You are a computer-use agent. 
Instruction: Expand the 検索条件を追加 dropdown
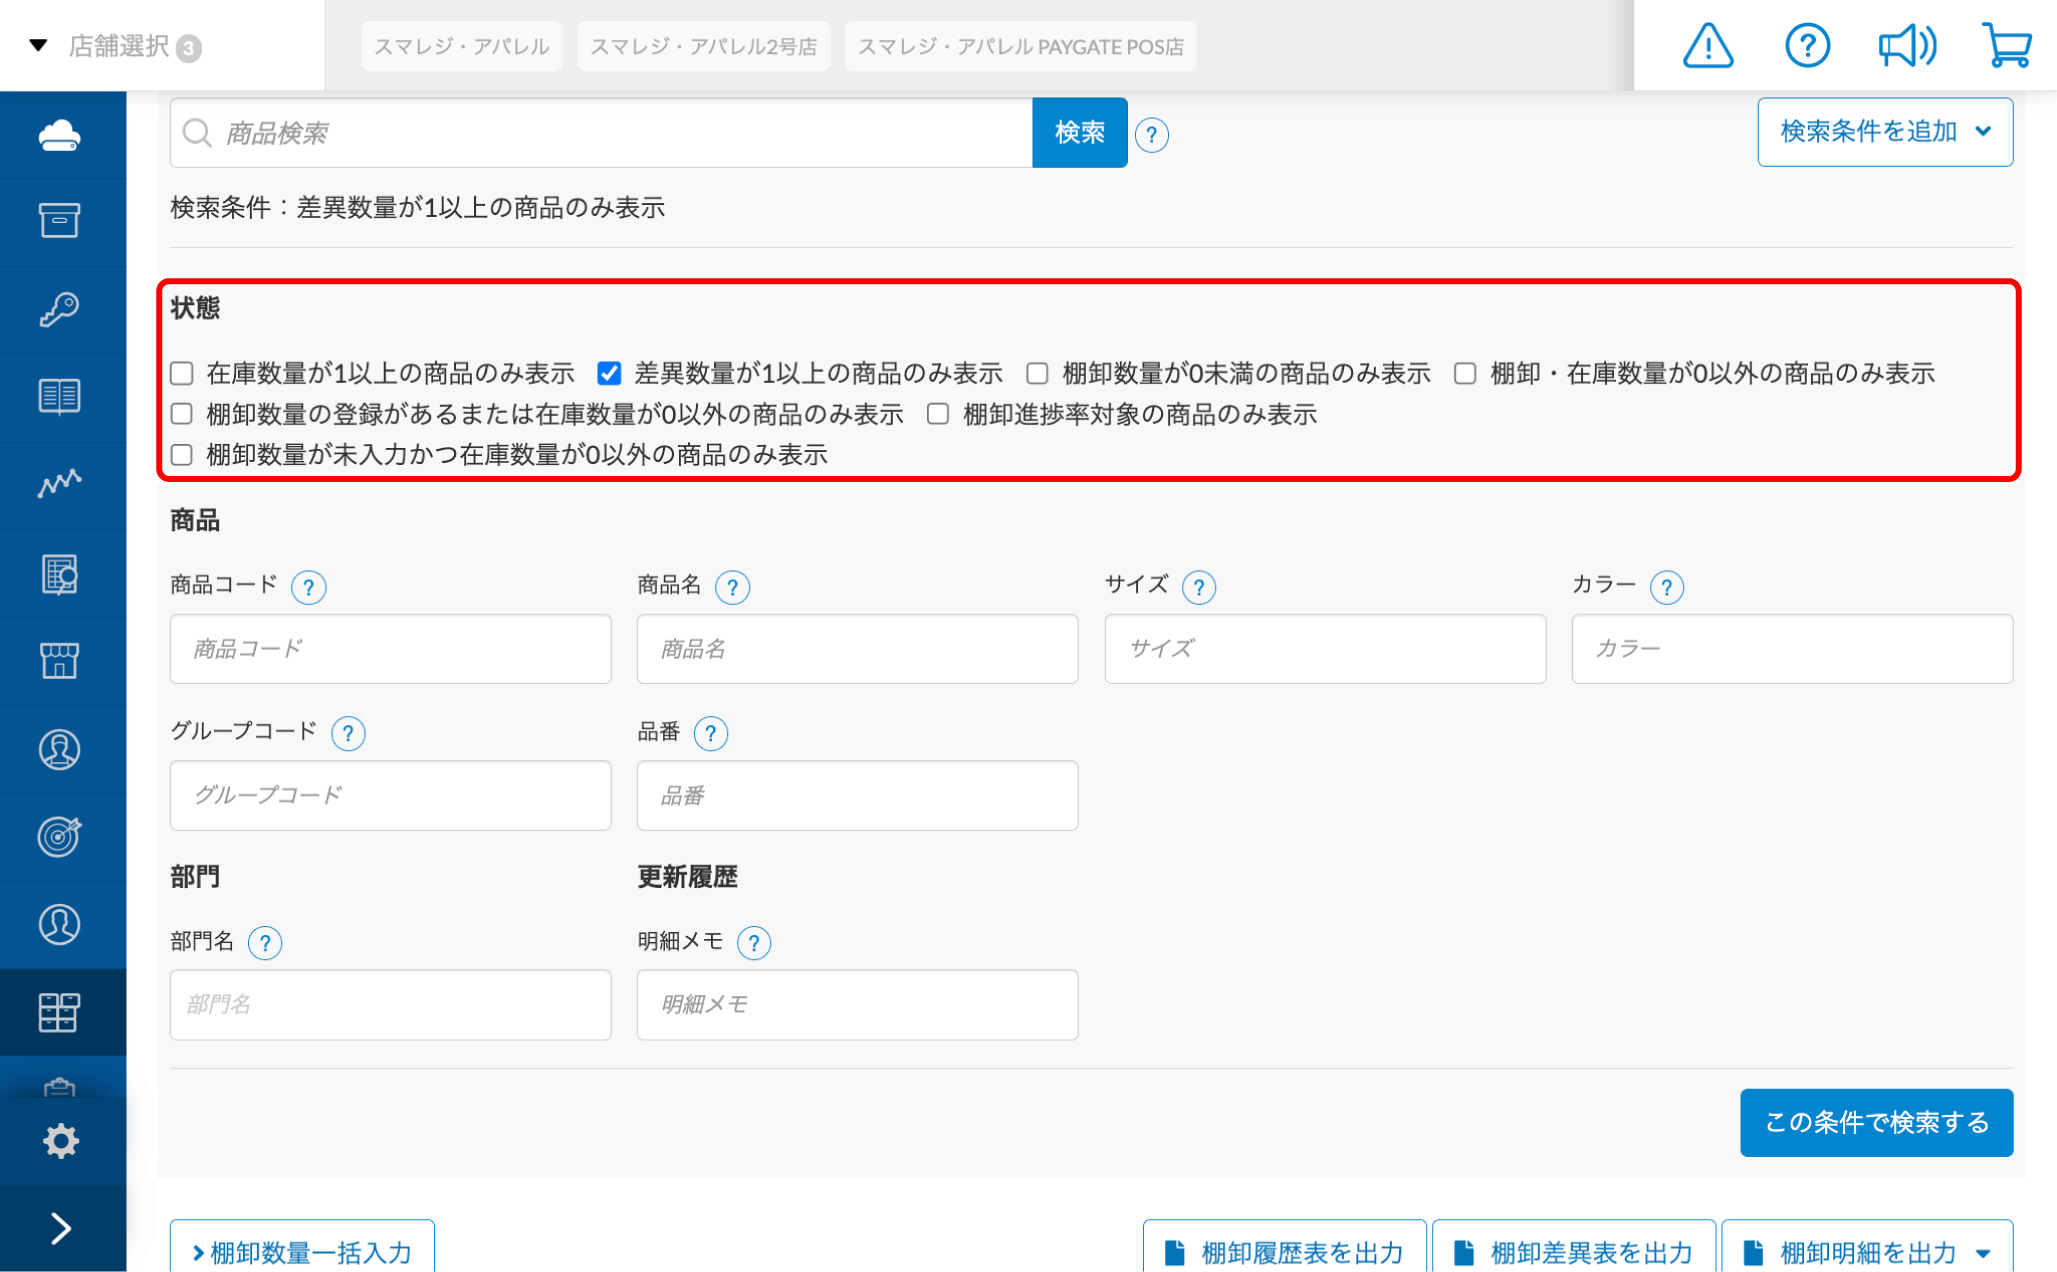[x=1884, y=132]
